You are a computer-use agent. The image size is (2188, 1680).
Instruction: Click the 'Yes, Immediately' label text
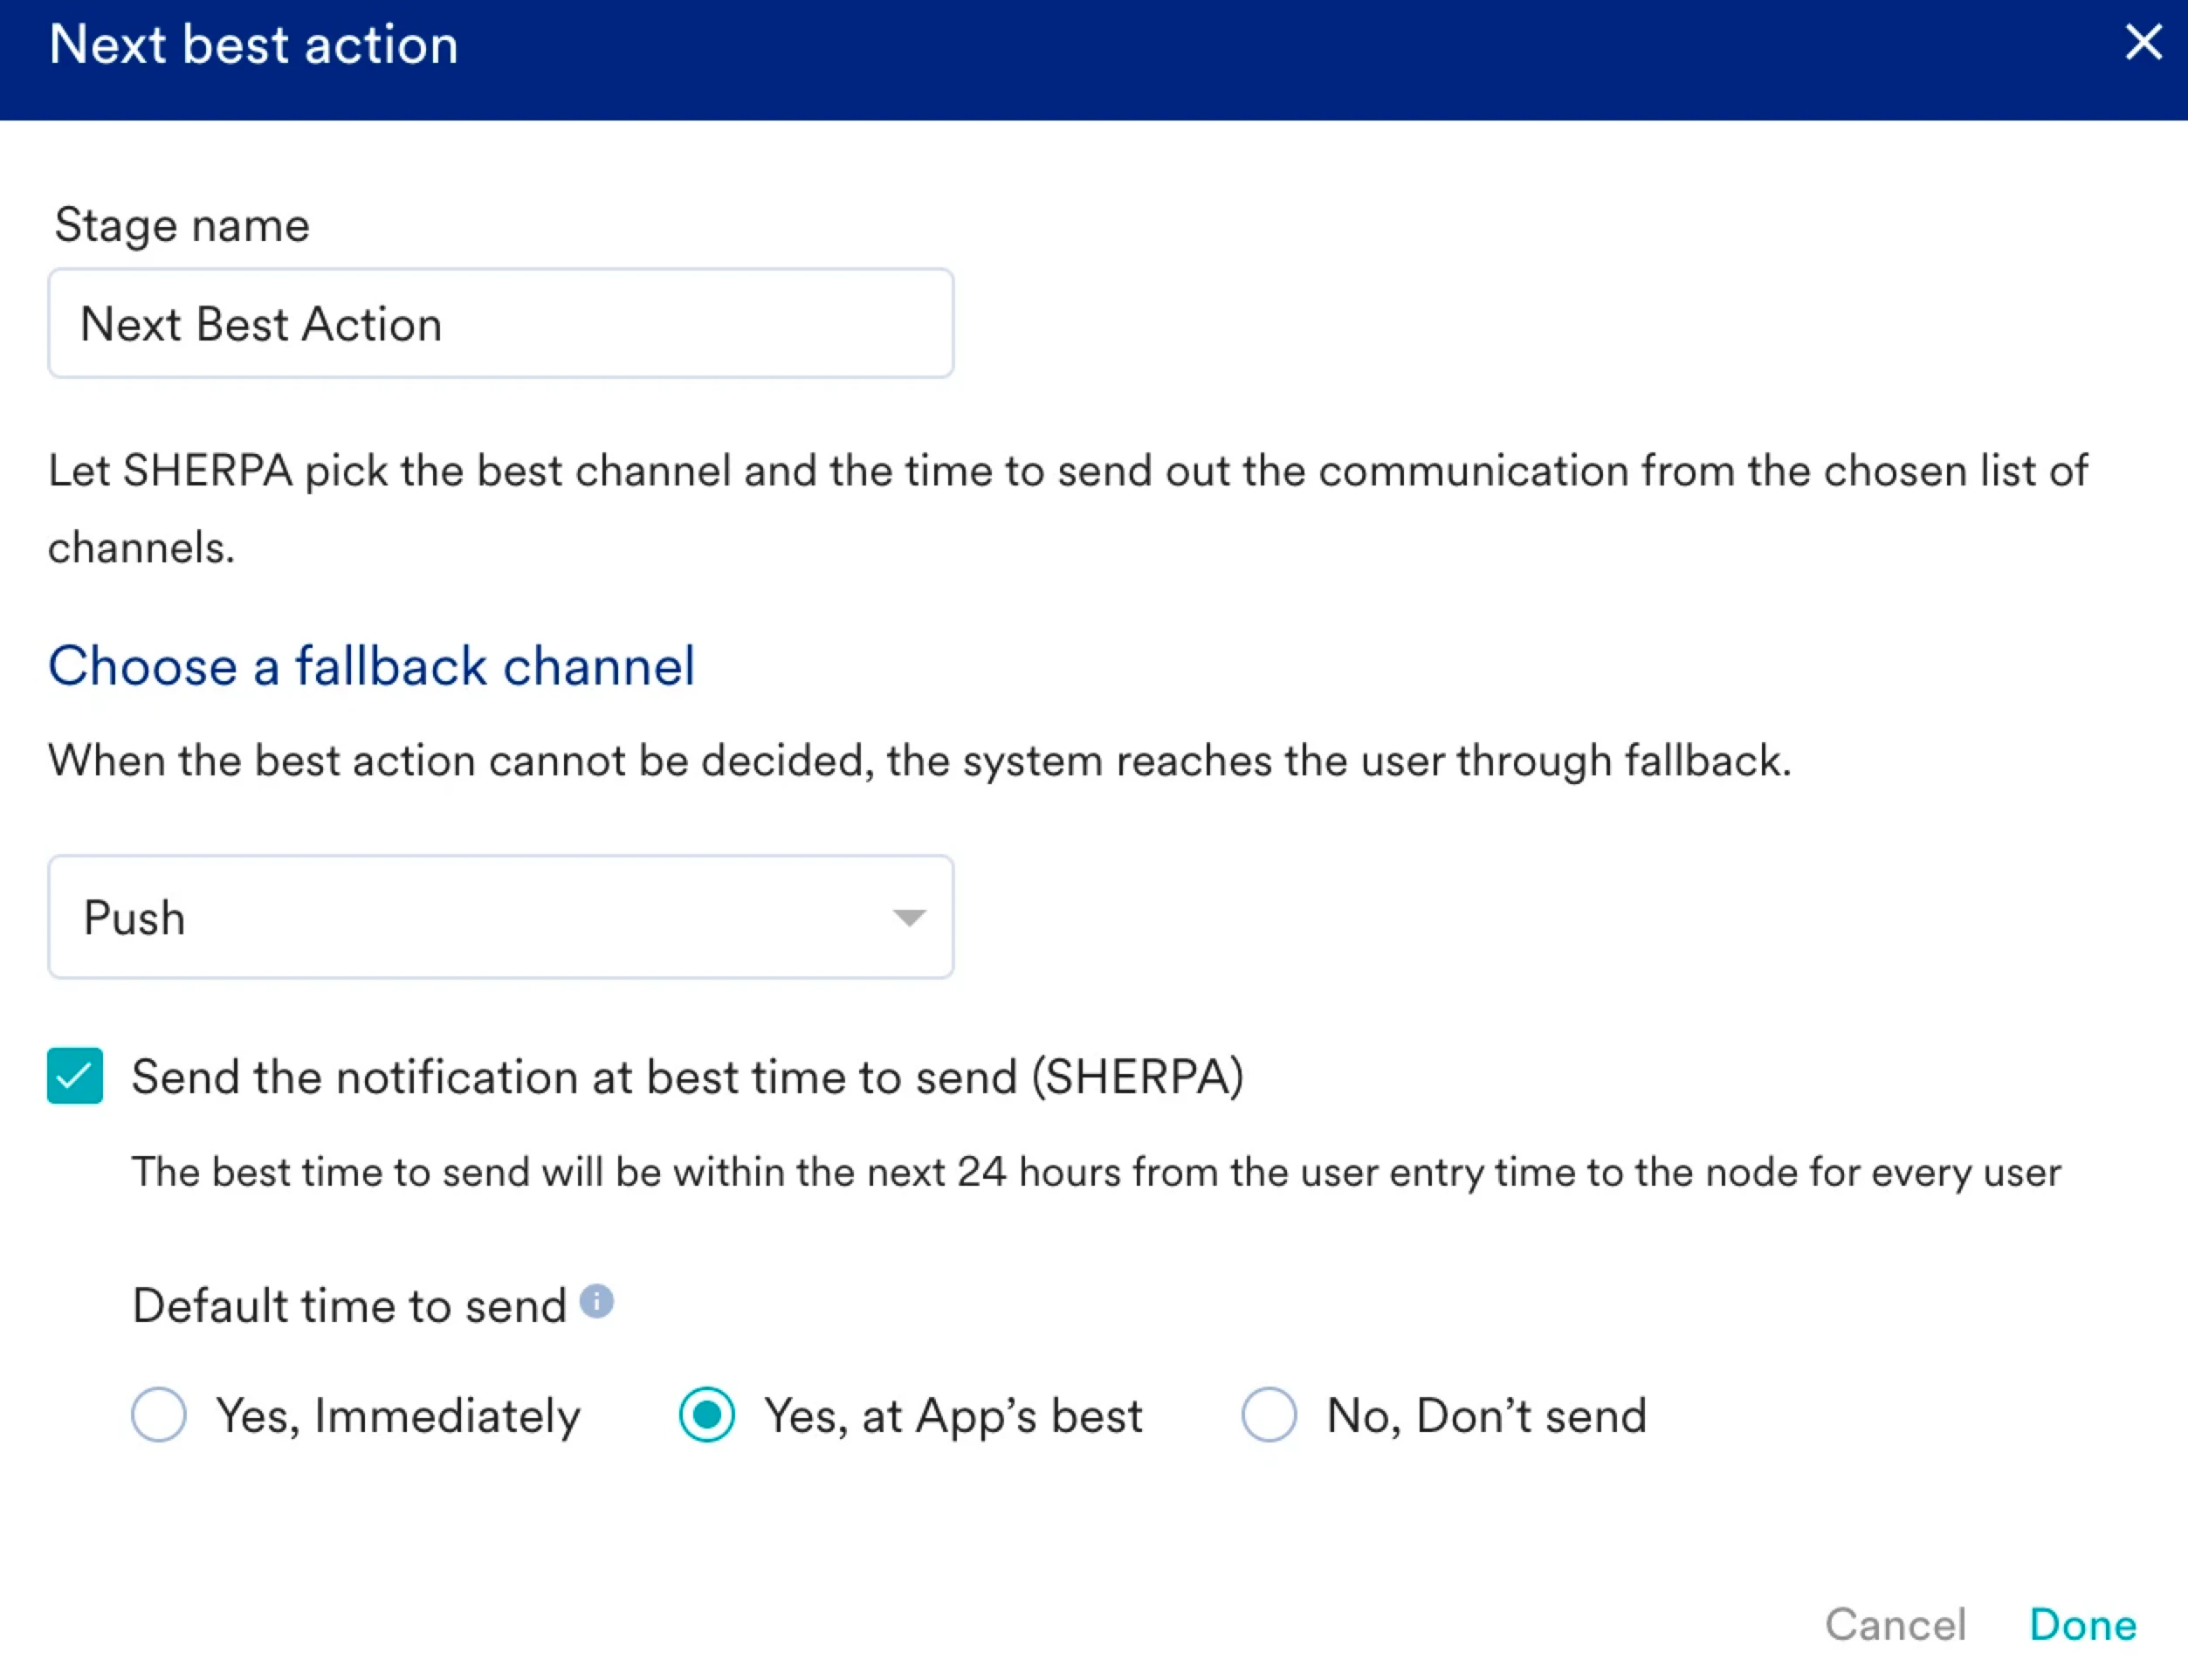tap(398, 1416)
